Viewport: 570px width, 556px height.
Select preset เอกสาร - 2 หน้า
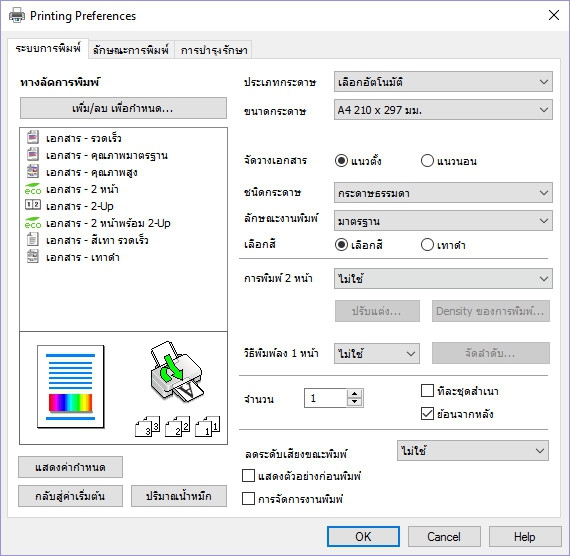(82, 189)
